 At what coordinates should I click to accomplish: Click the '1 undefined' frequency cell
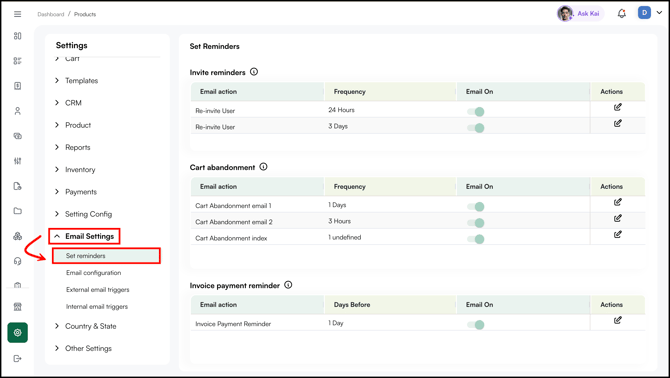344,237
